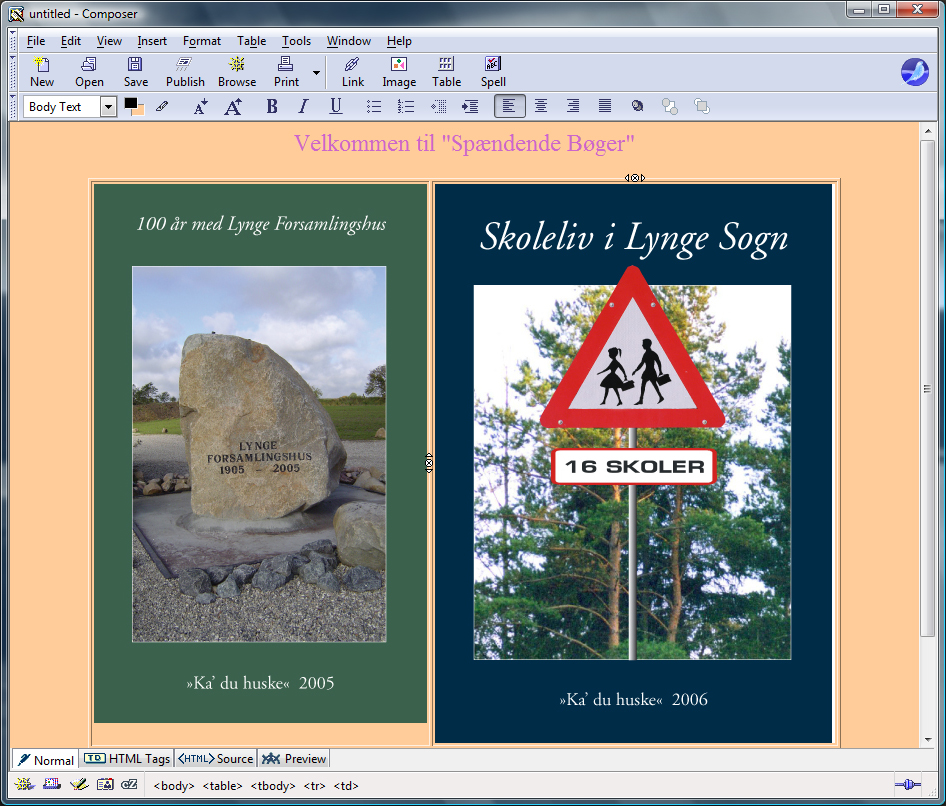The width and height of the screenshot is (946, 806).
Task: Click the numbered list icon
Action: (406, 106)
